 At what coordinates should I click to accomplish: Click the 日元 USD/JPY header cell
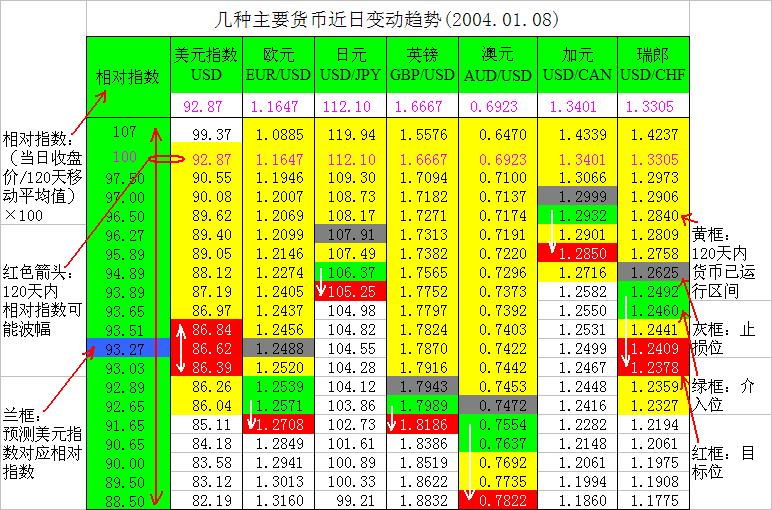(351, 64)
